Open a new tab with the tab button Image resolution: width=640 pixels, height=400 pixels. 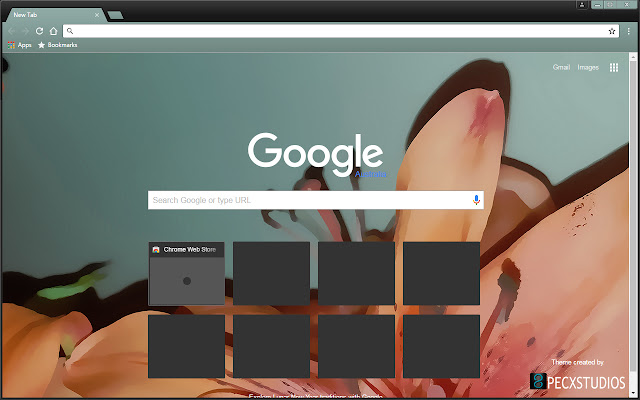point(116,16)
